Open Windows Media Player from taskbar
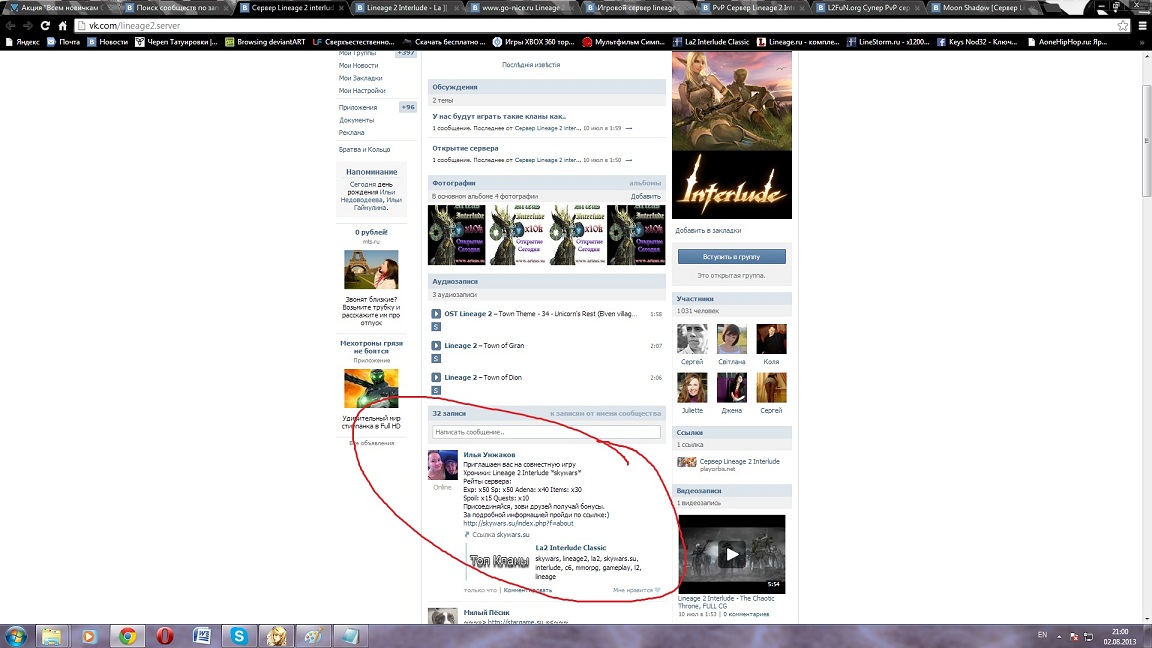The height and width of the screenshot is (648, 1152). point(89,636)
